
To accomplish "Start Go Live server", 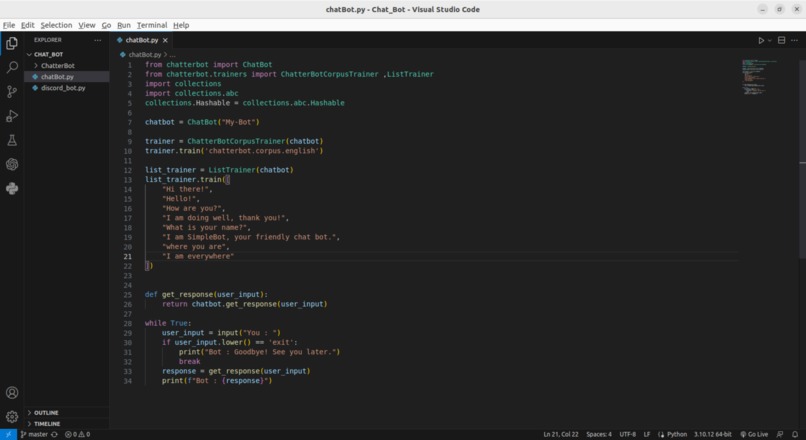I will 754,434.
